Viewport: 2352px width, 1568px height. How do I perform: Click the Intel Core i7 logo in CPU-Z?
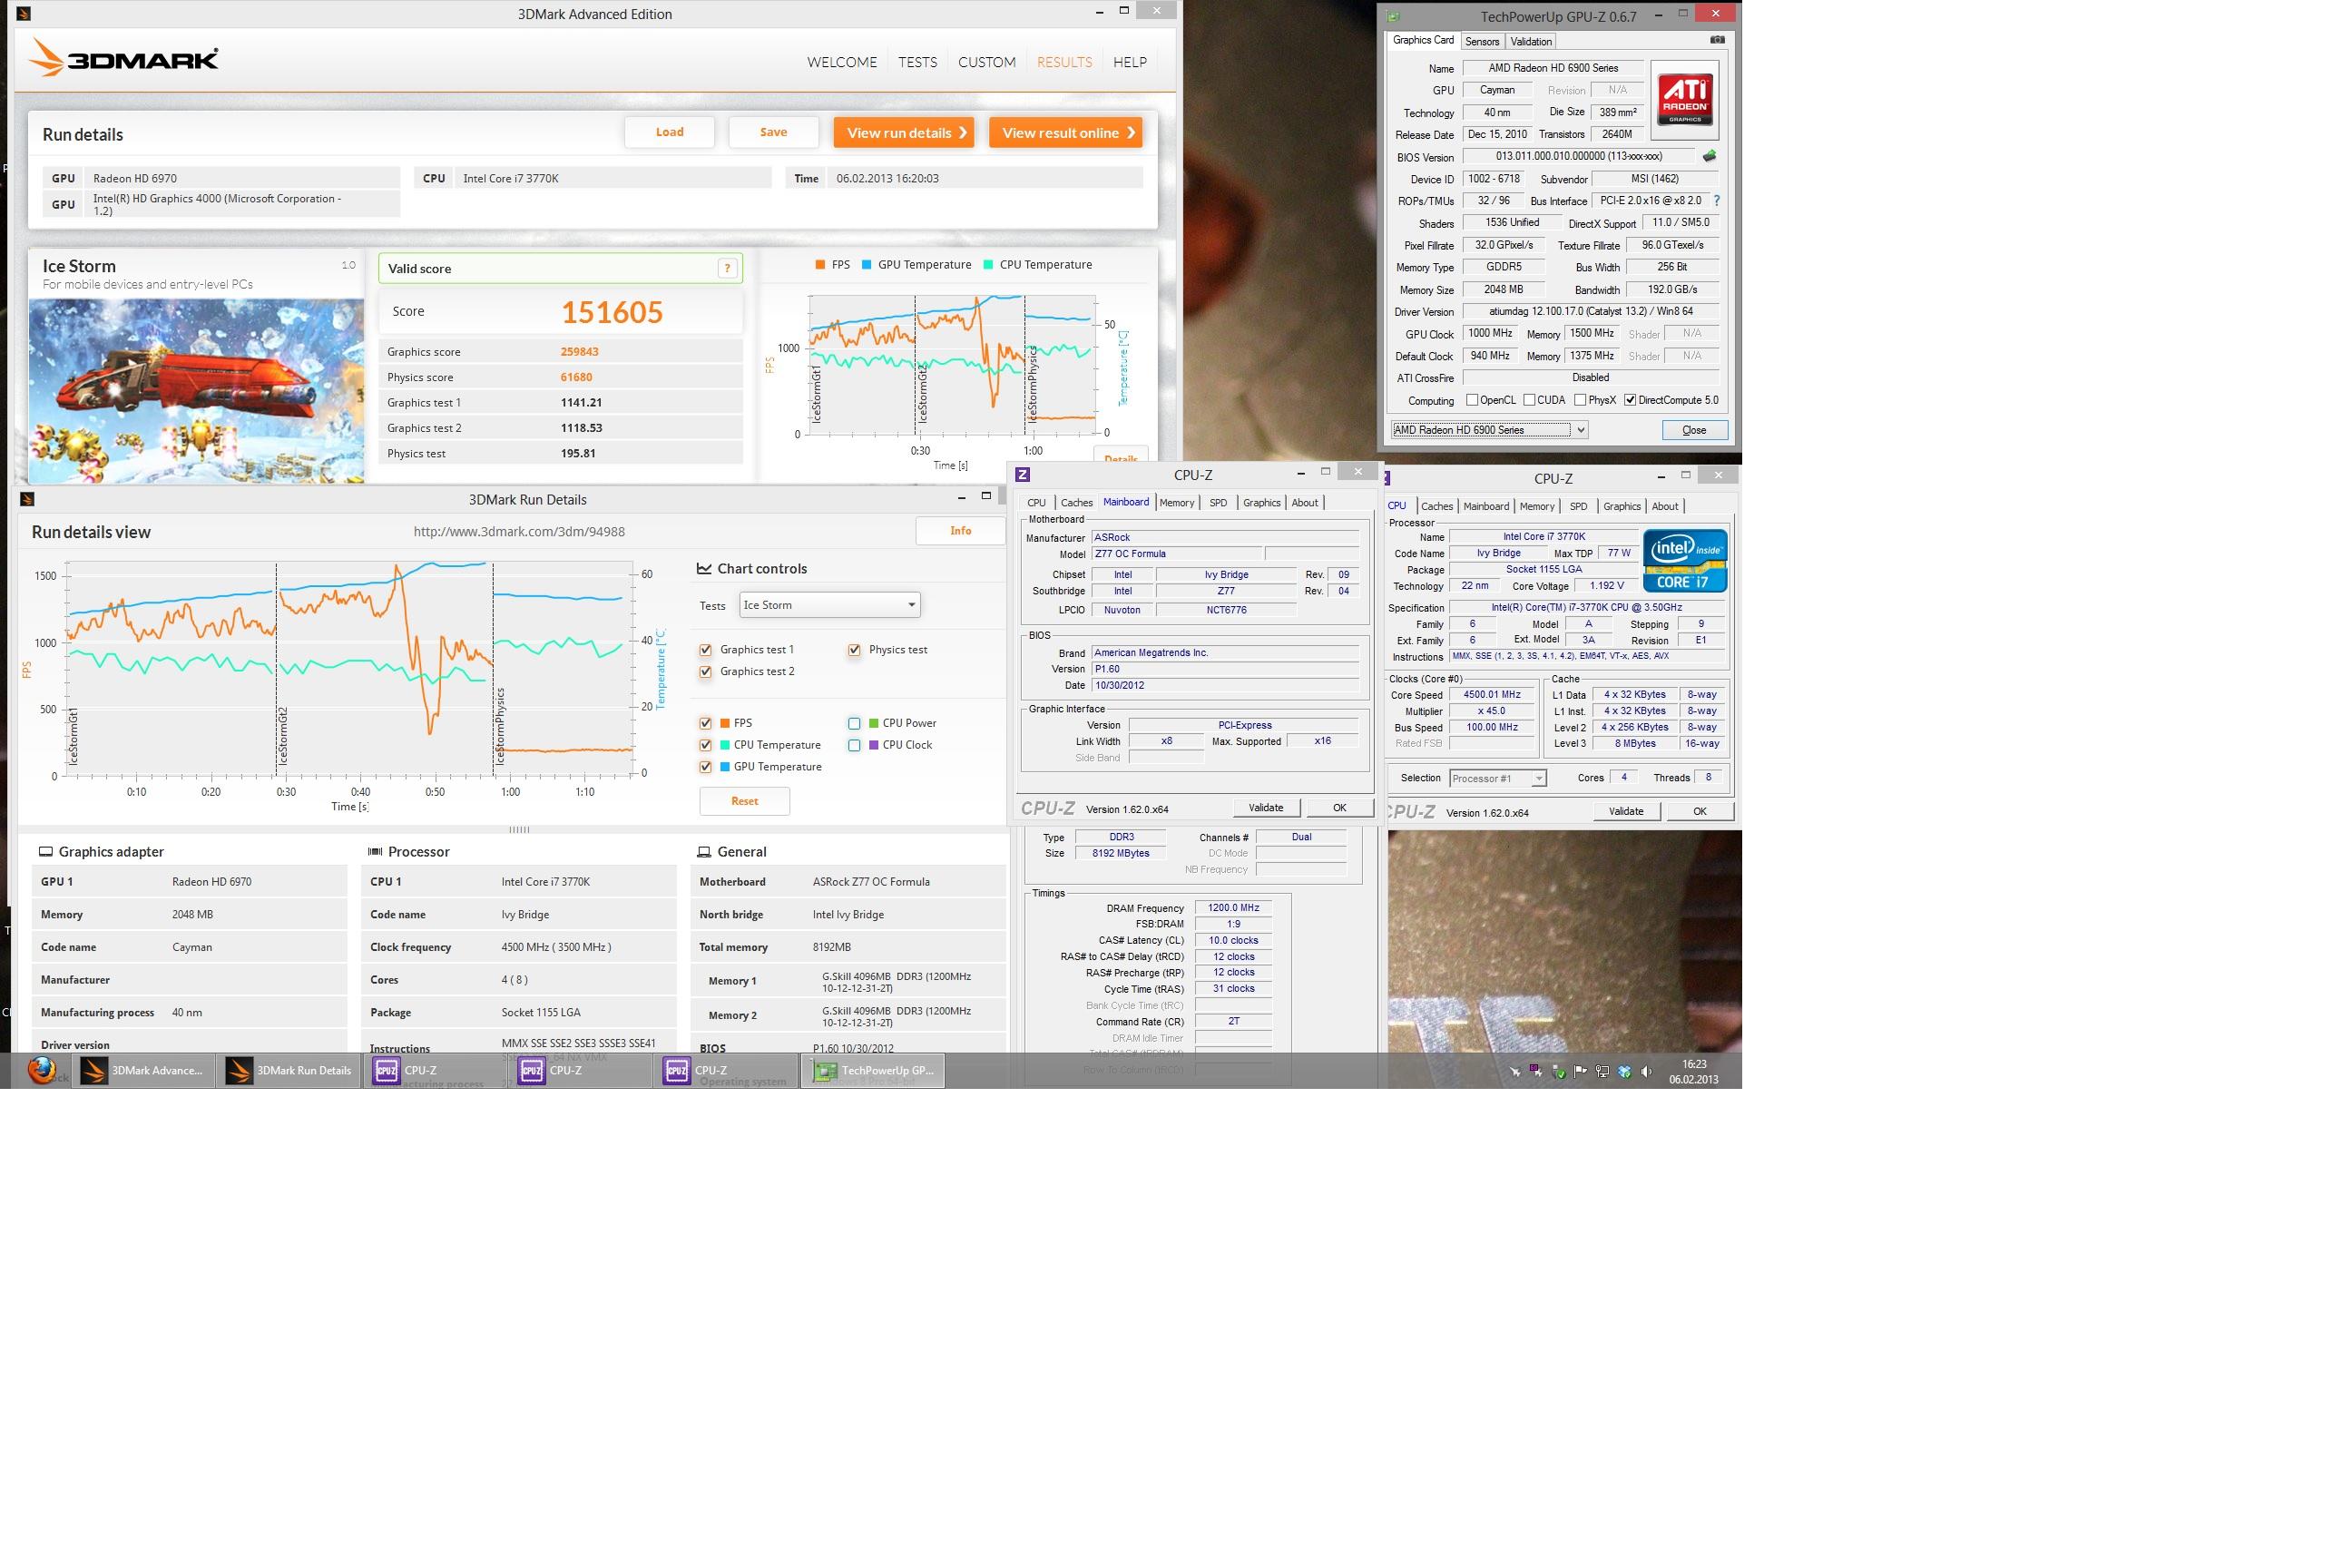click(x=1687, y=561)
